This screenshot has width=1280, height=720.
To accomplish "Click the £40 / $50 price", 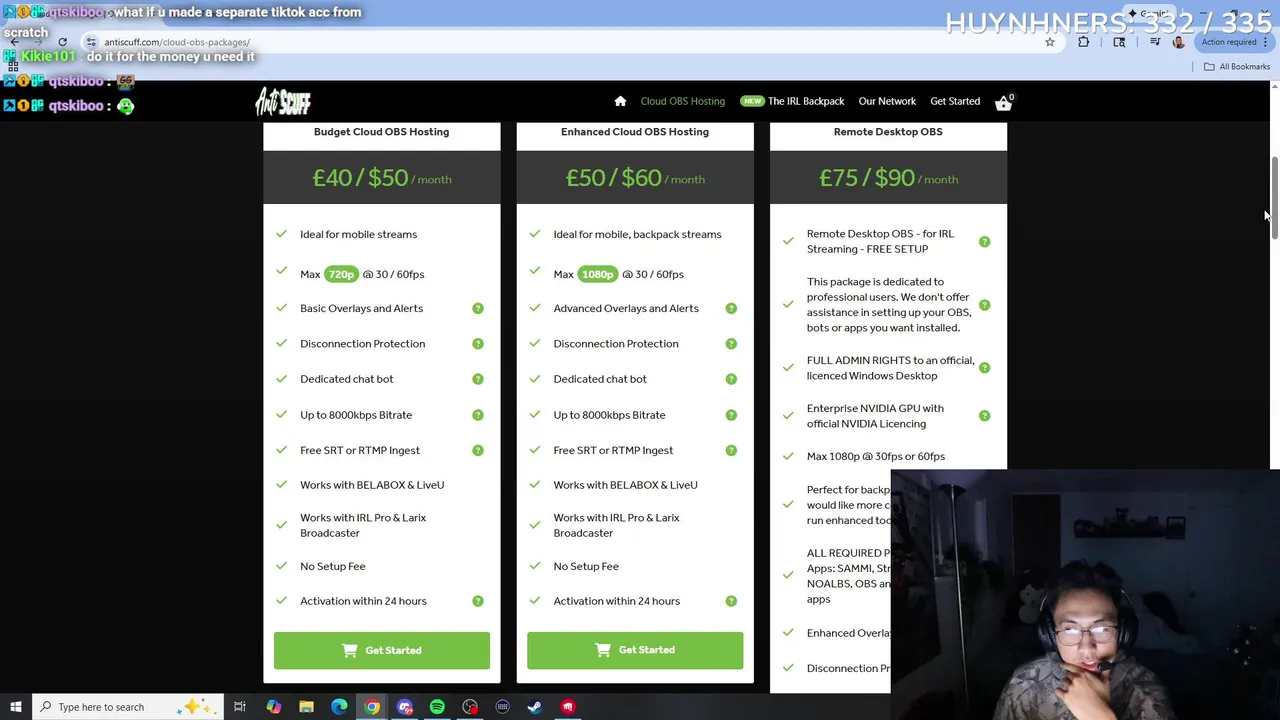I will 360,178.
